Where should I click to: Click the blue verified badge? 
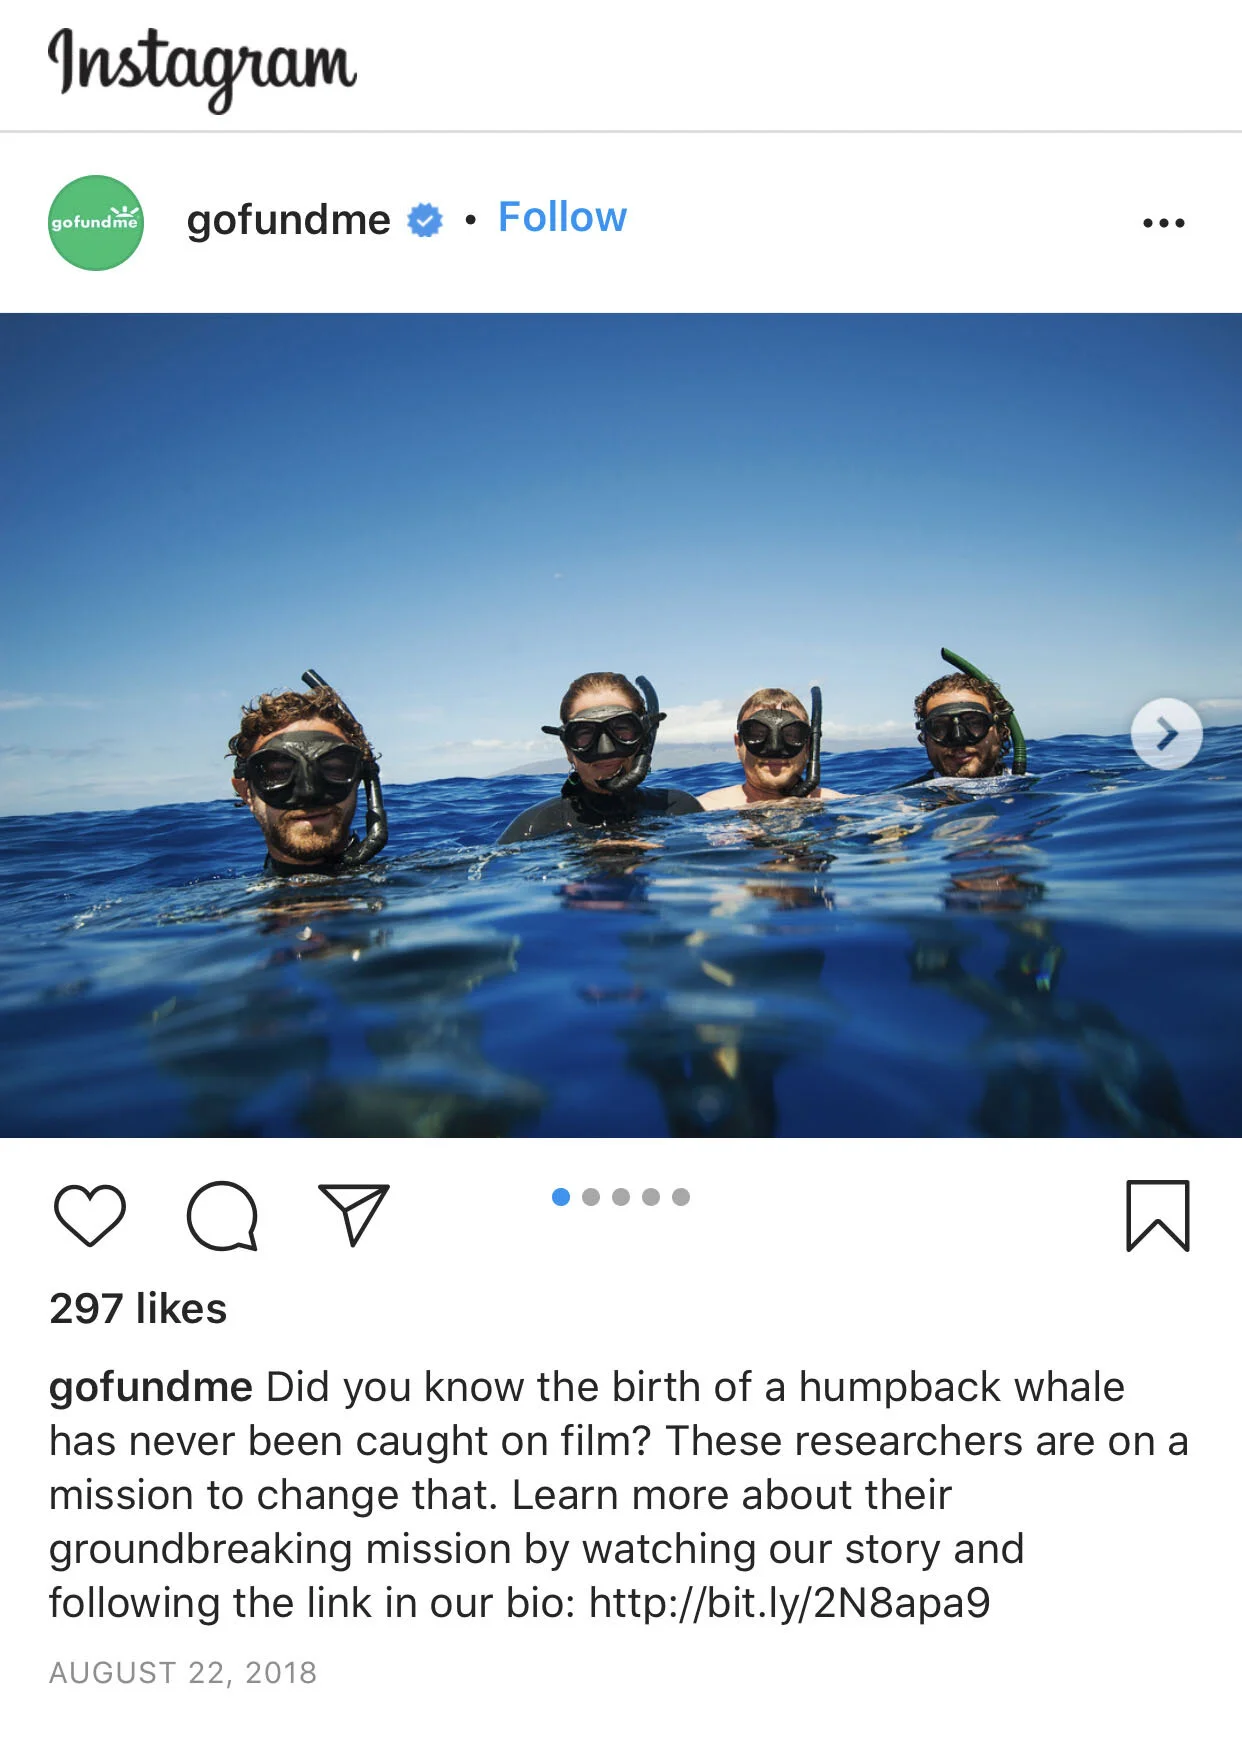[x=425, y=220]
